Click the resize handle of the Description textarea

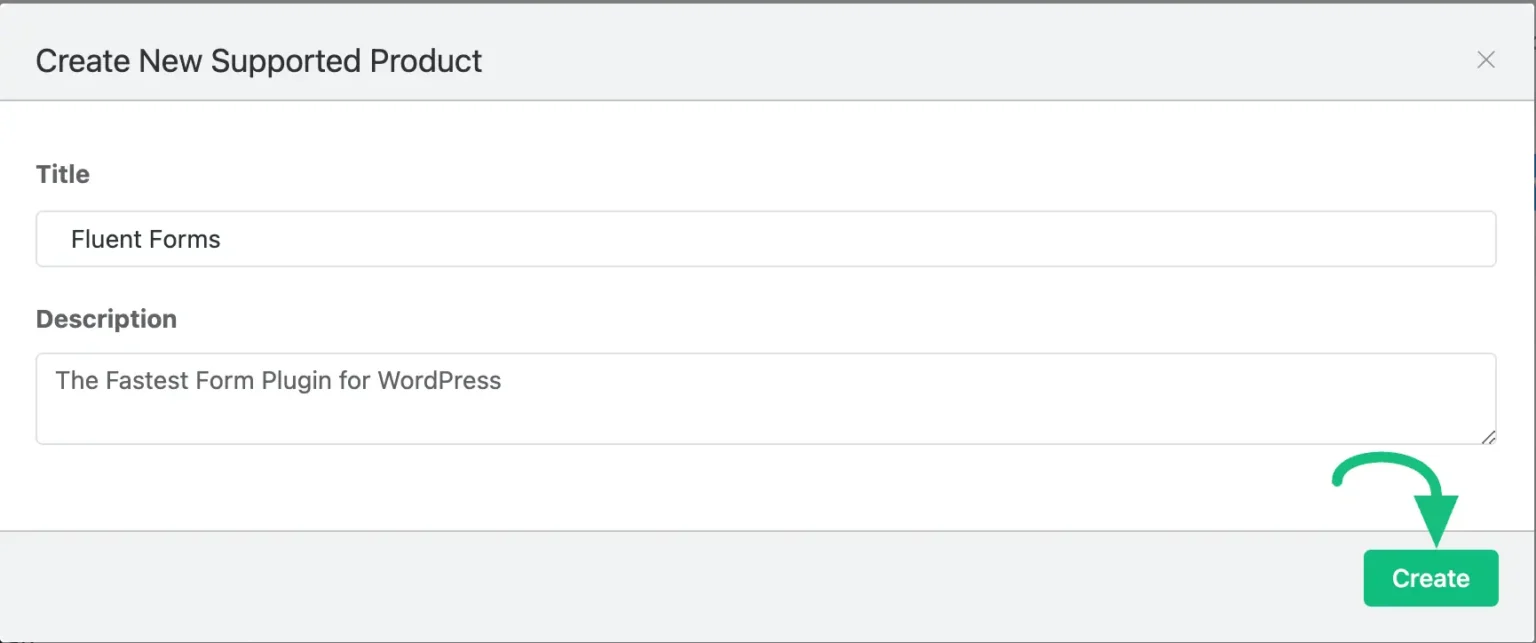[1488, 437]
